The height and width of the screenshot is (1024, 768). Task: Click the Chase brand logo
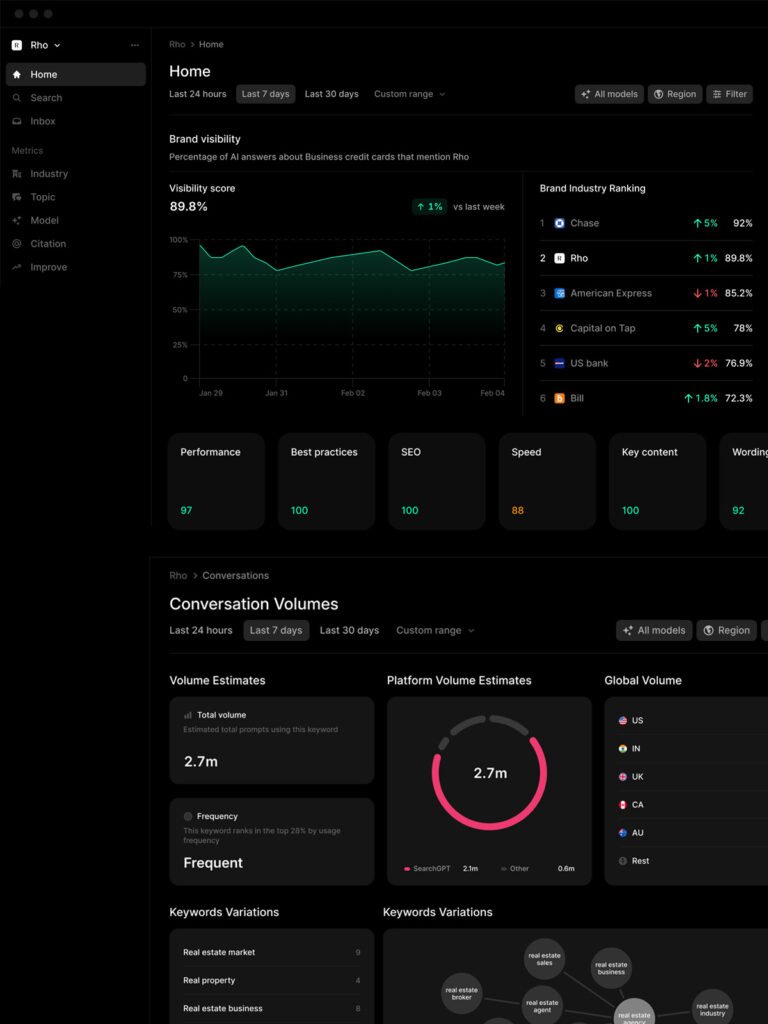coord(559,223)
